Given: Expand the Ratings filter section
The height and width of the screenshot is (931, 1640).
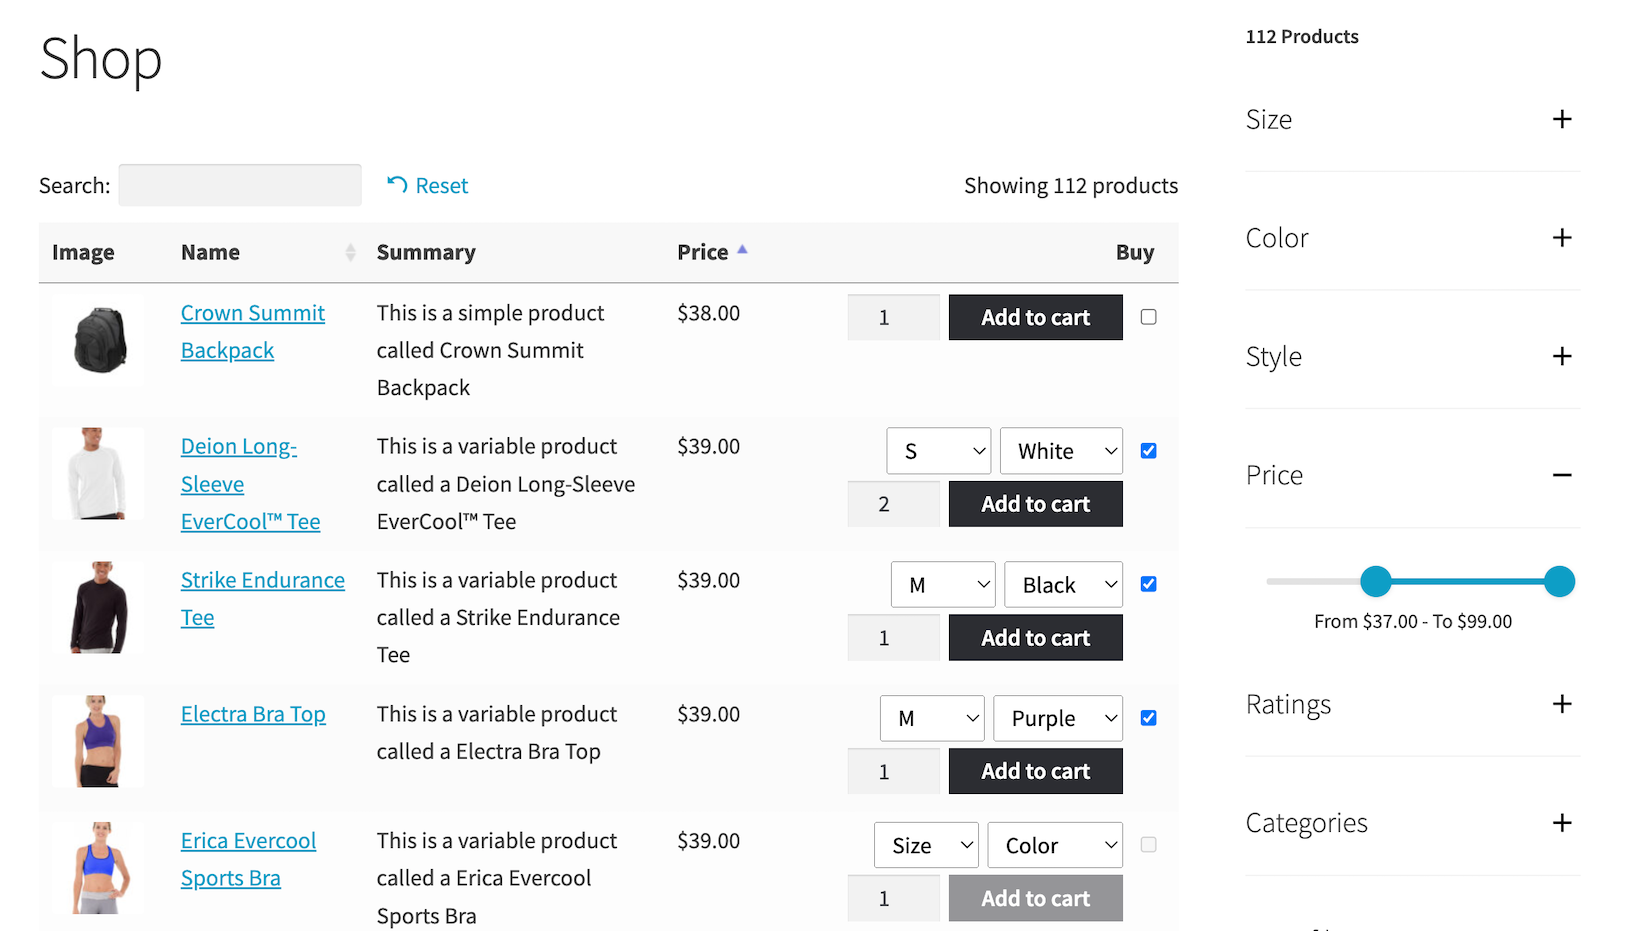Looking at the screenshot, I should 1561,704.
